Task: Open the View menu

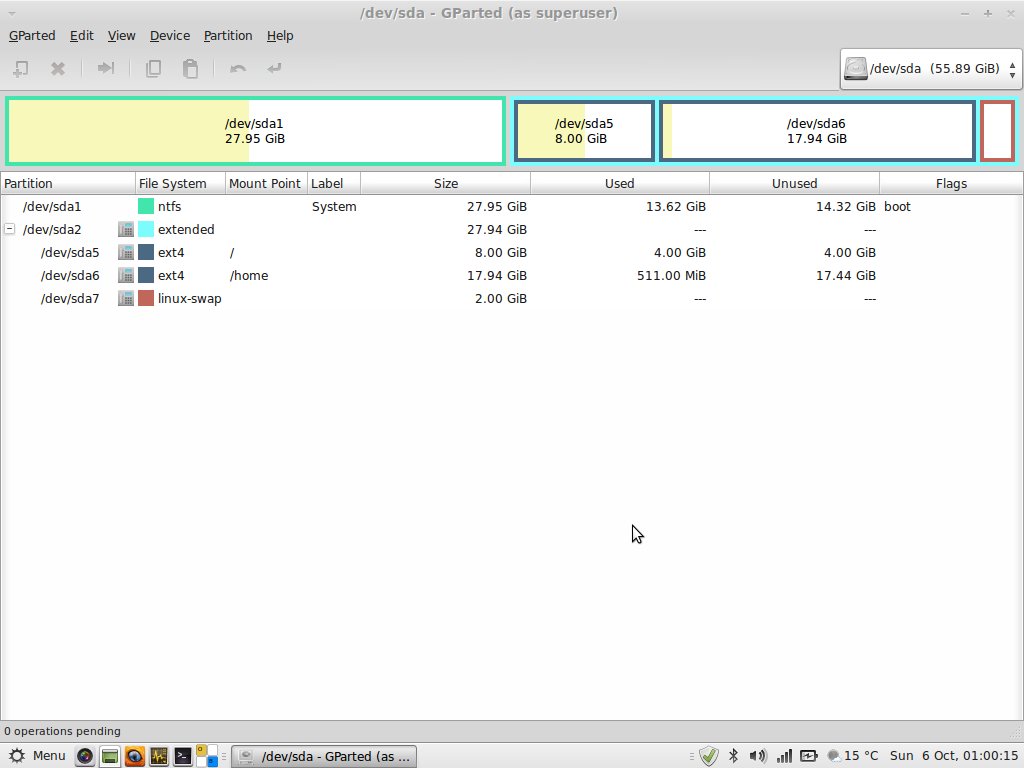Action: pos(121,35)
